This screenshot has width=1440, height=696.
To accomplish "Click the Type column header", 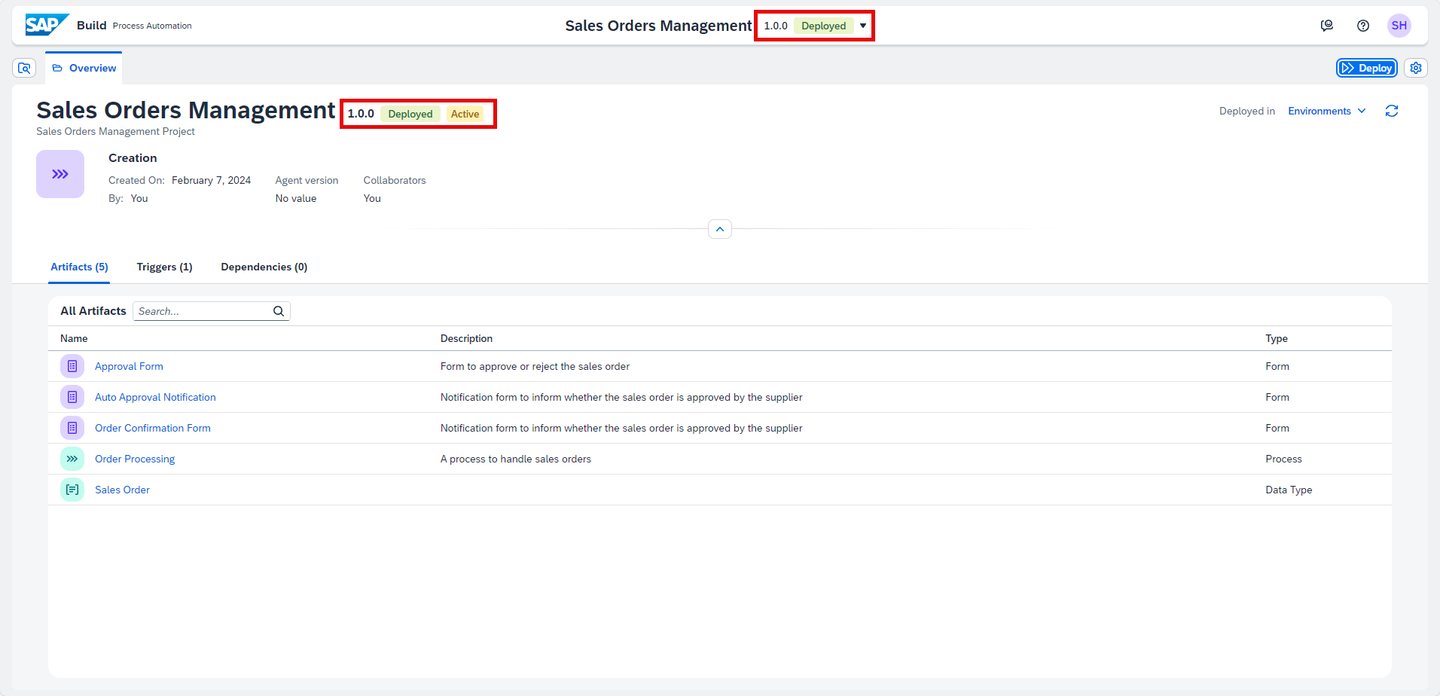I will pyautogui.click(x=1277, y=339).
